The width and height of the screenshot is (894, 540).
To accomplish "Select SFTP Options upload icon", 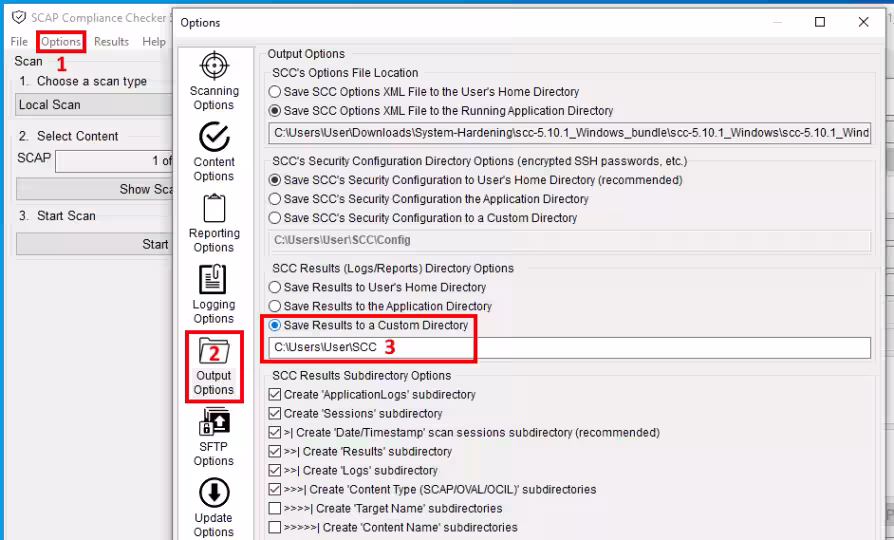I will click(x=214, y=422).
